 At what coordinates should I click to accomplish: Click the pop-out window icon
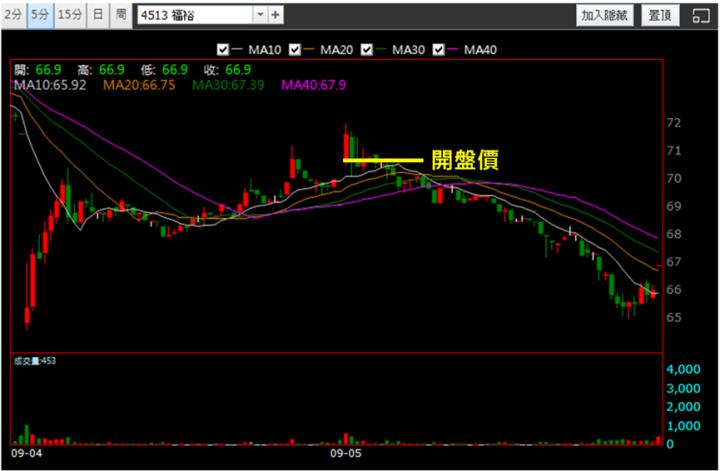pyautogui.click(x=701, y=16)
